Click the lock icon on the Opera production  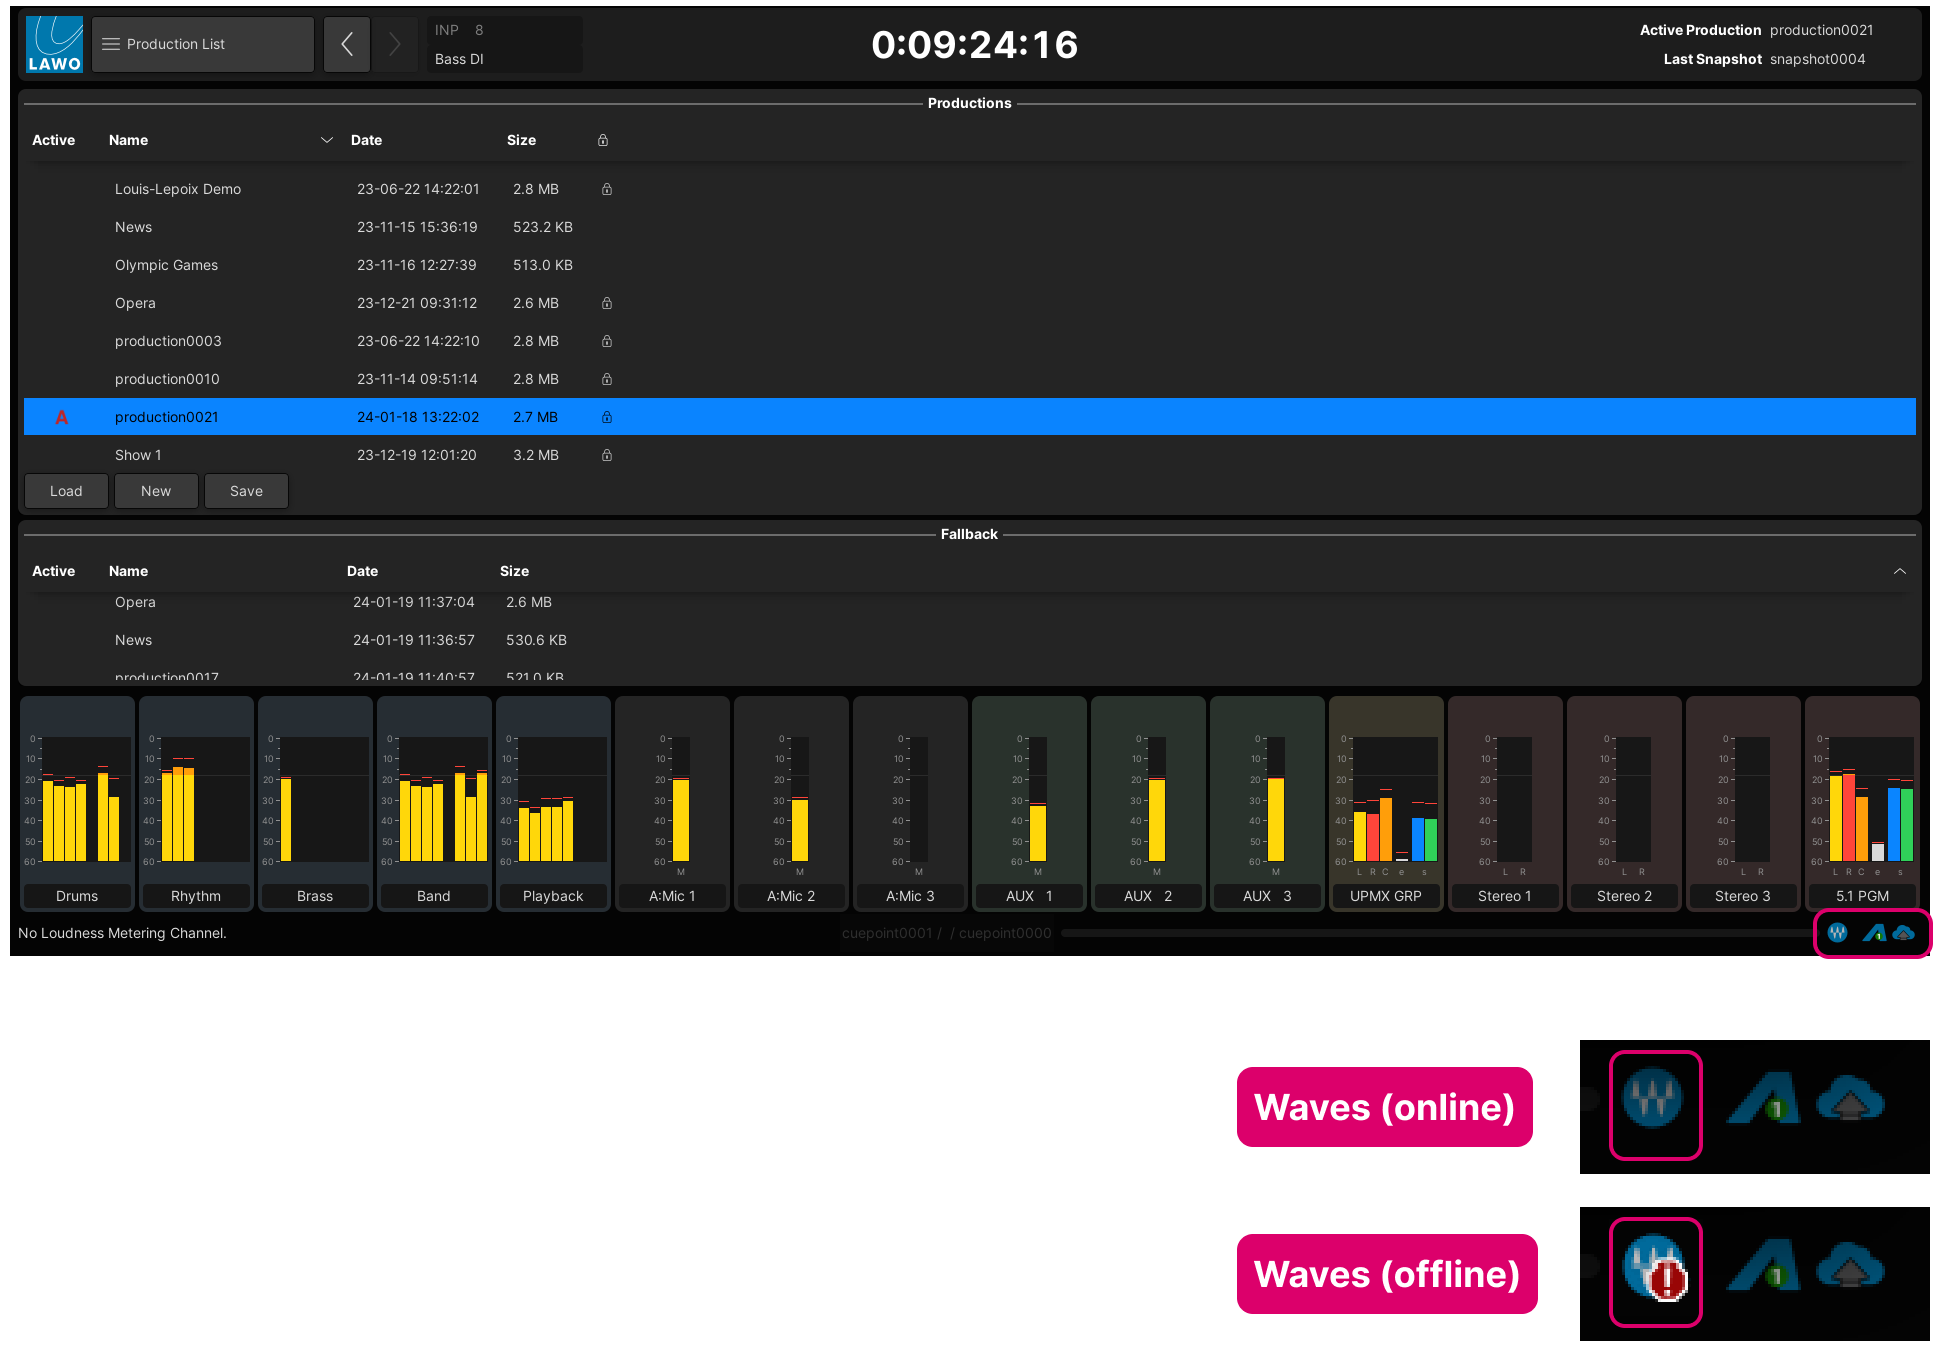pos(607,302)
